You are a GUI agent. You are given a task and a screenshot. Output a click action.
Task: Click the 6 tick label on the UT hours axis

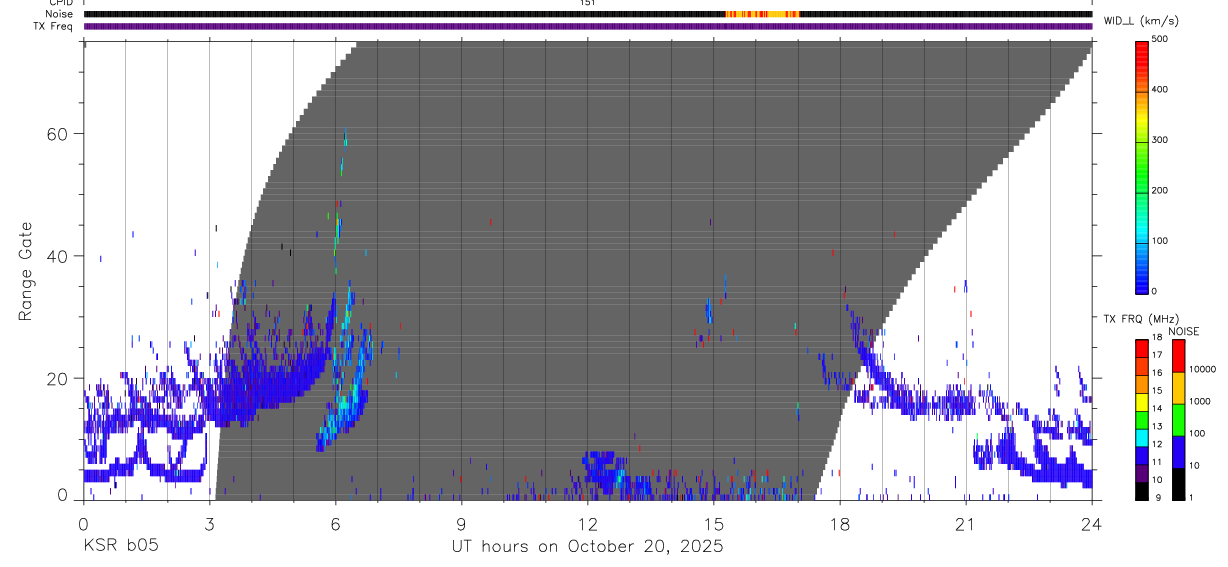[335, 524]
